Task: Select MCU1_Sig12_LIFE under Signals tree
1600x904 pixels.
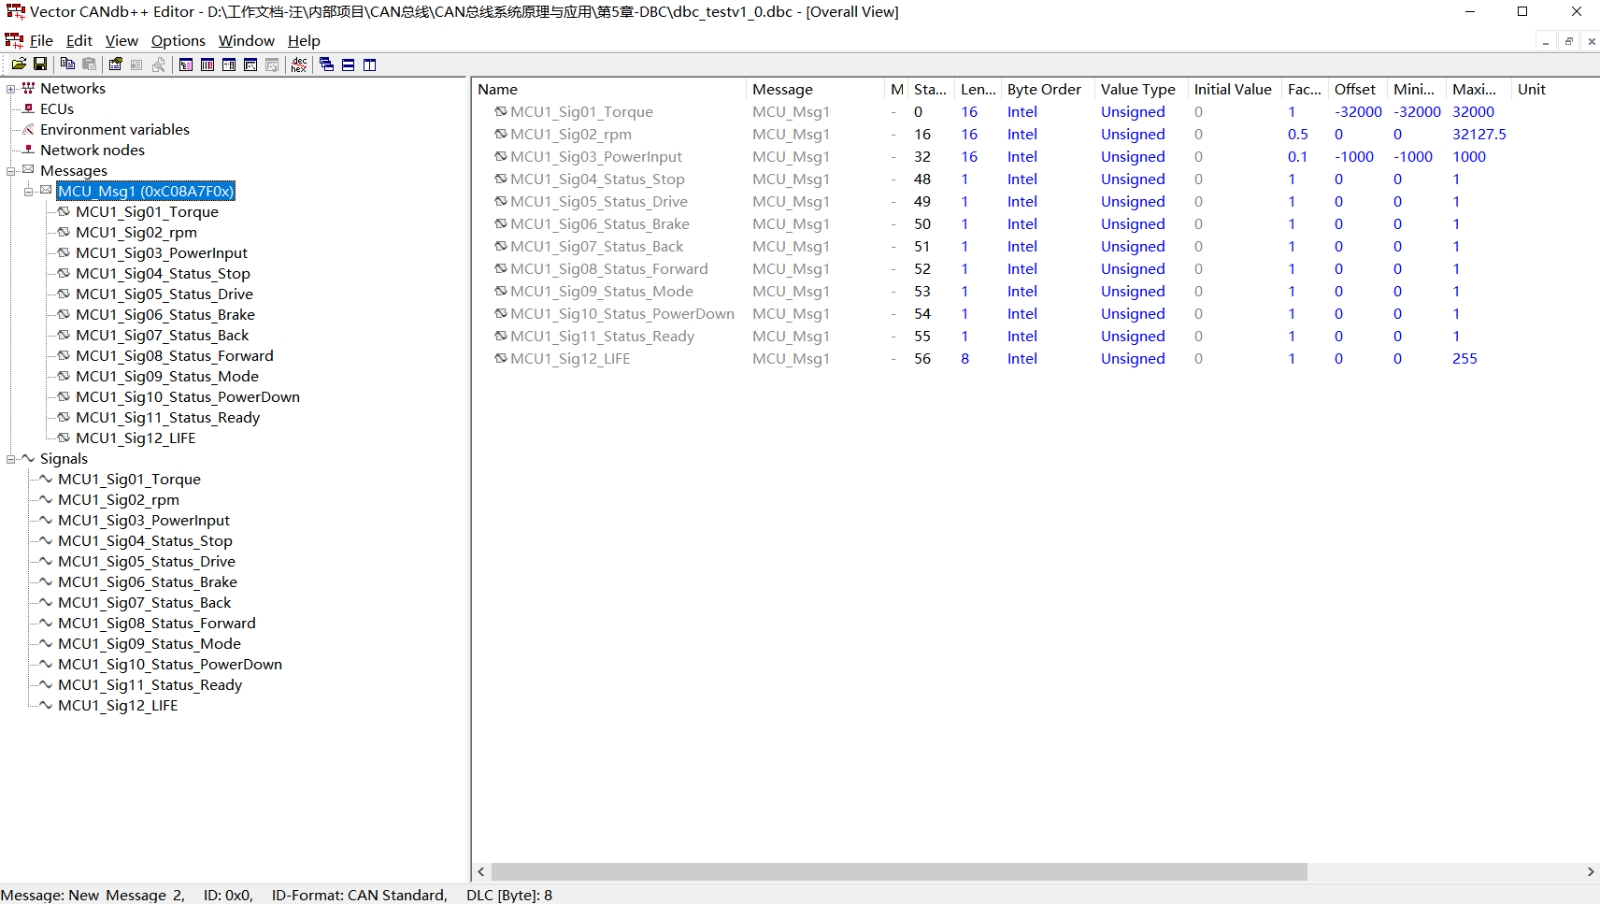Action: tap(118, 705)
